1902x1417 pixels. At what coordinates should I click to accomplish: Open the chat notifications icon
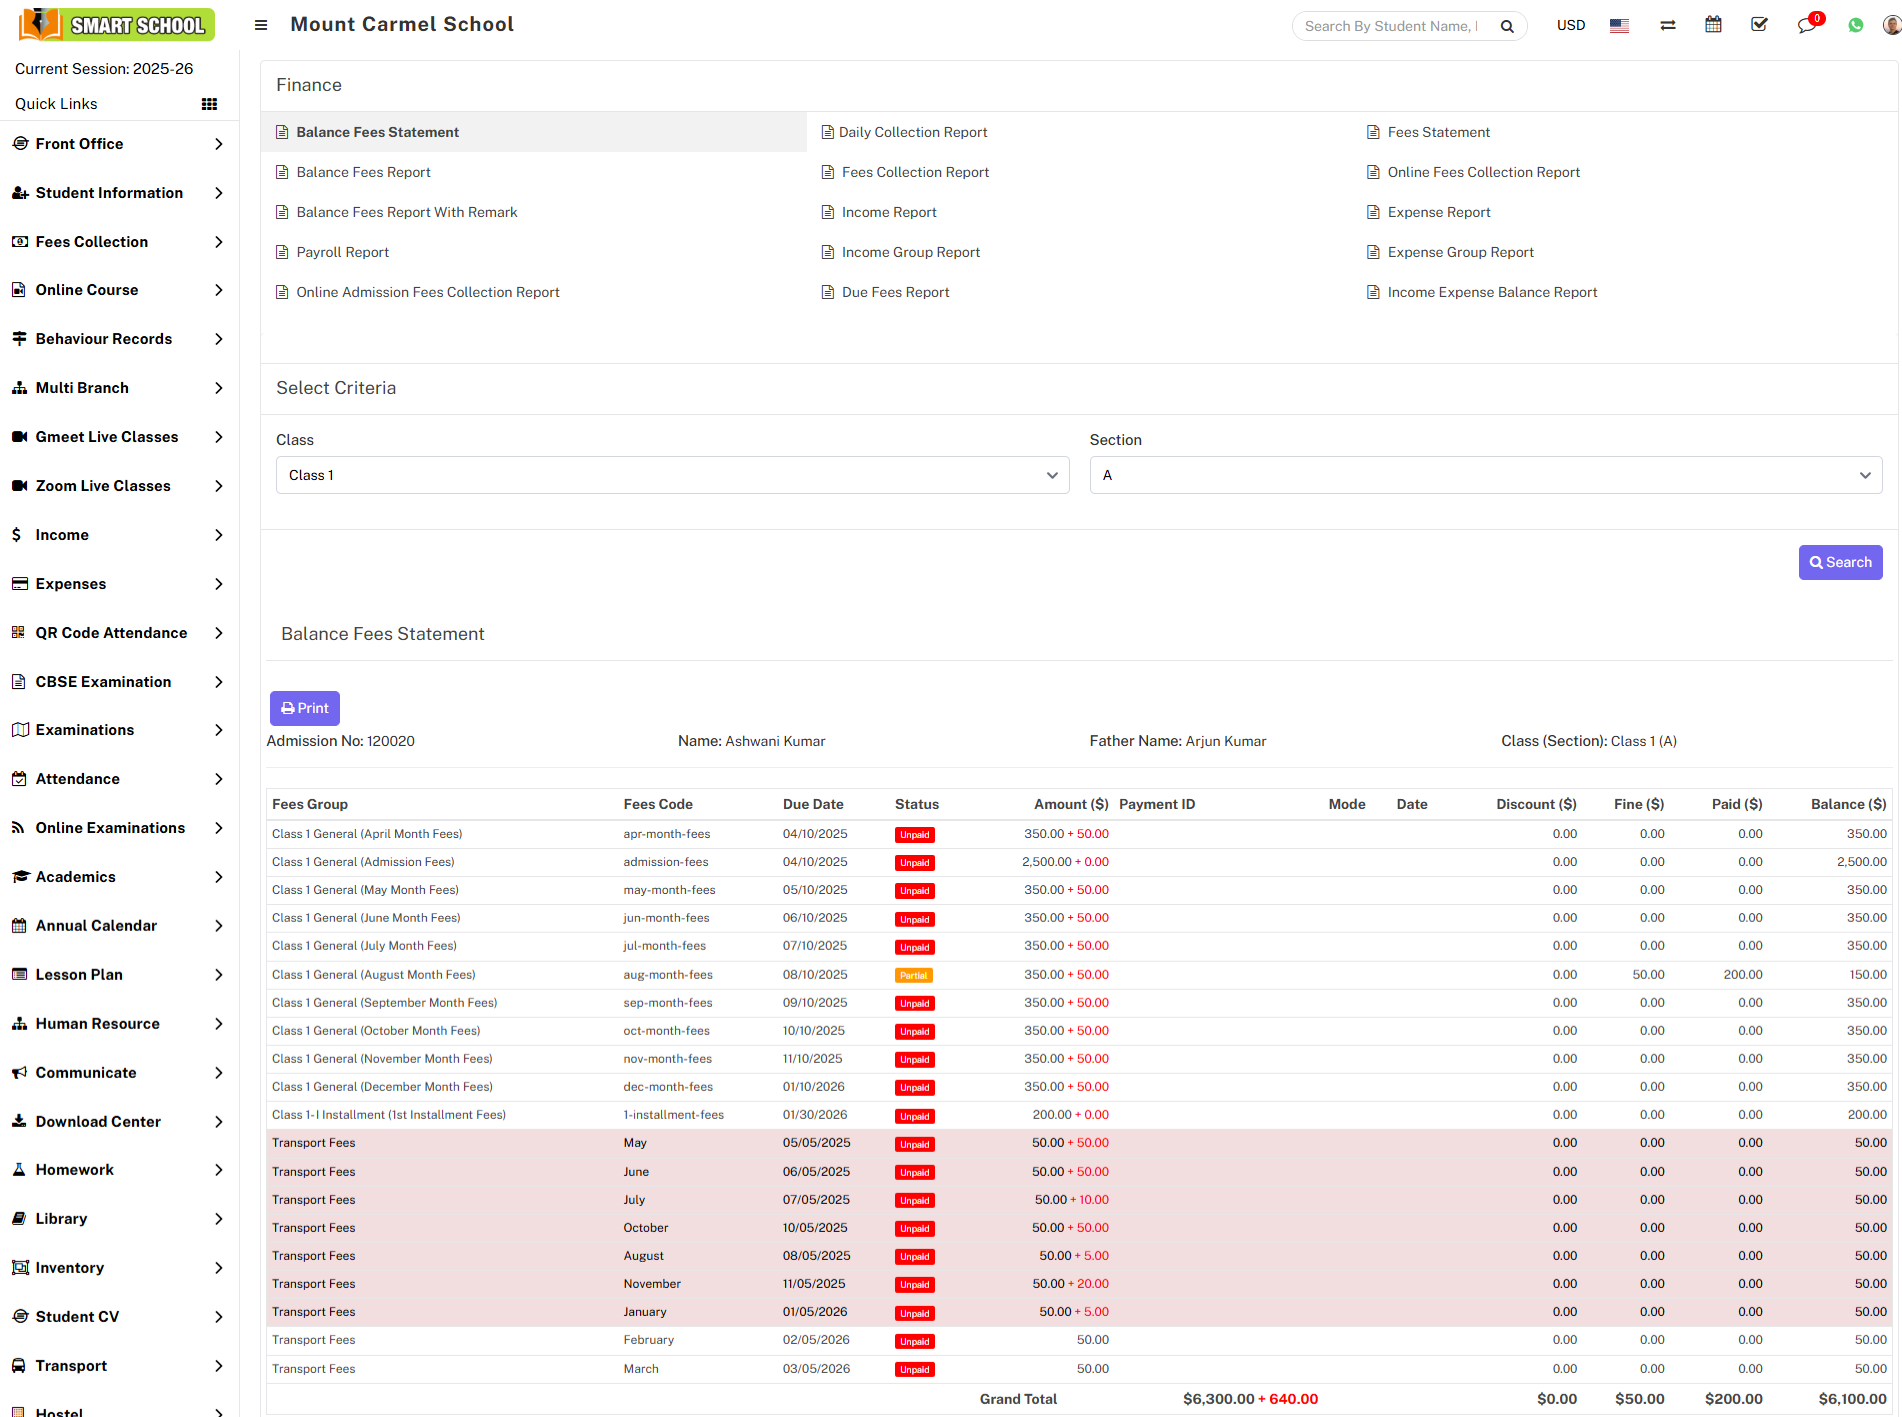pos(1807,25)
